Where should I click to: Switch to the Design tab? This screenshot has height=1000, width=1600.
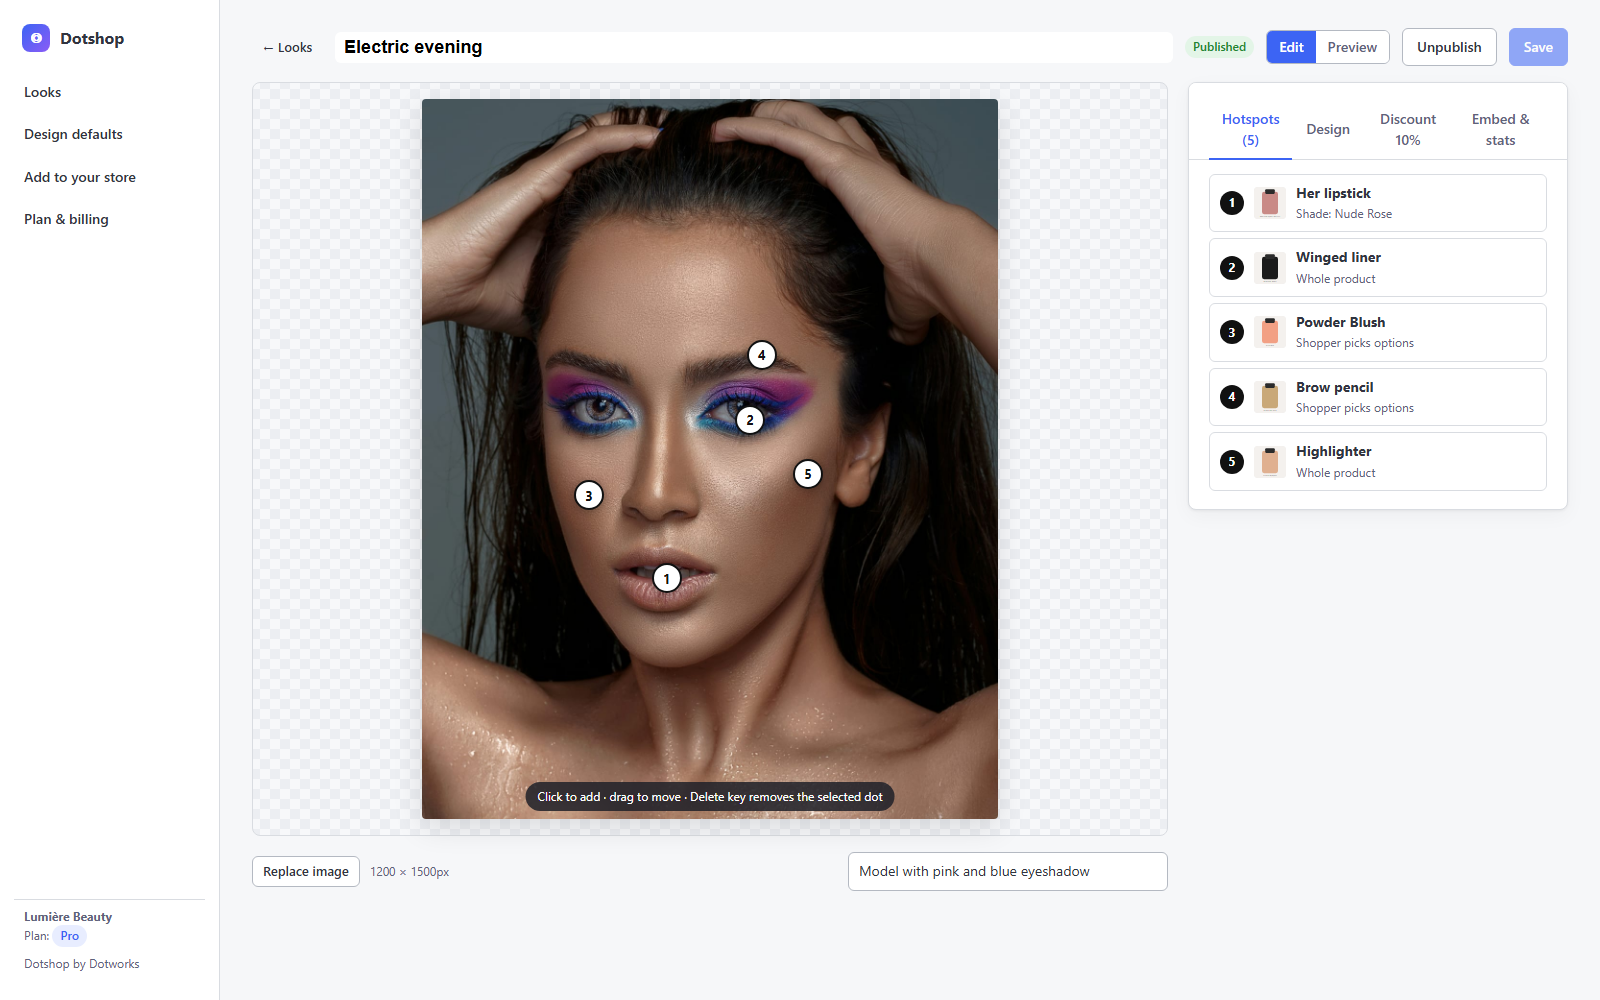pos(1328,129)
